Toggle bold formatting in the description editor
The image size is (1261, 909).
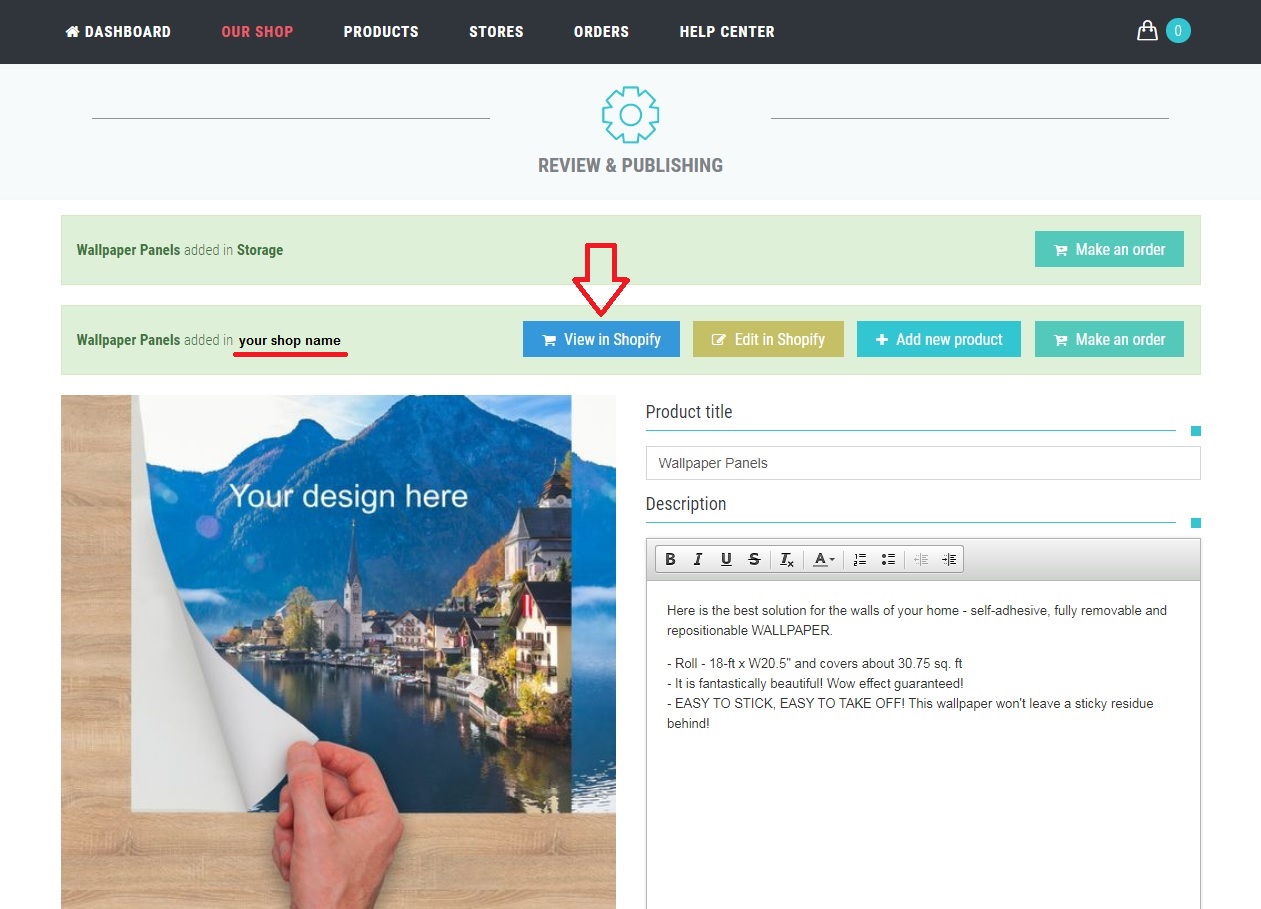pos(671,559)
